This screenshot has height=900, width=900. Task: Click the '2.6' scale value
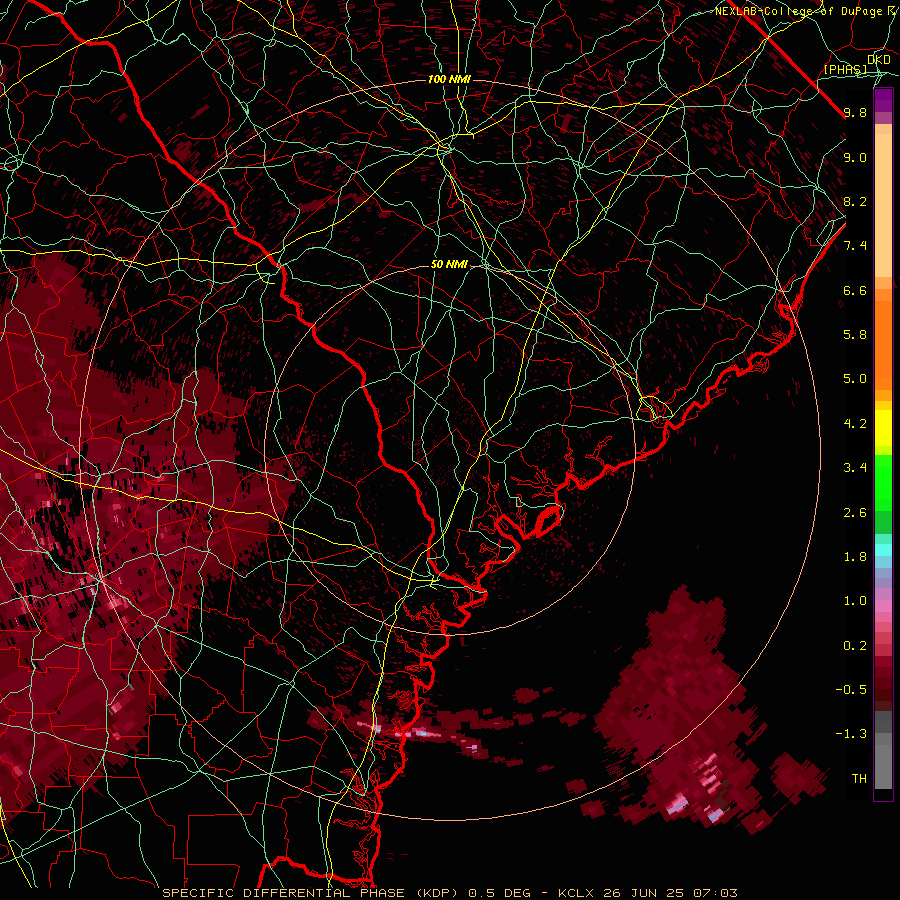coord(855,513)
